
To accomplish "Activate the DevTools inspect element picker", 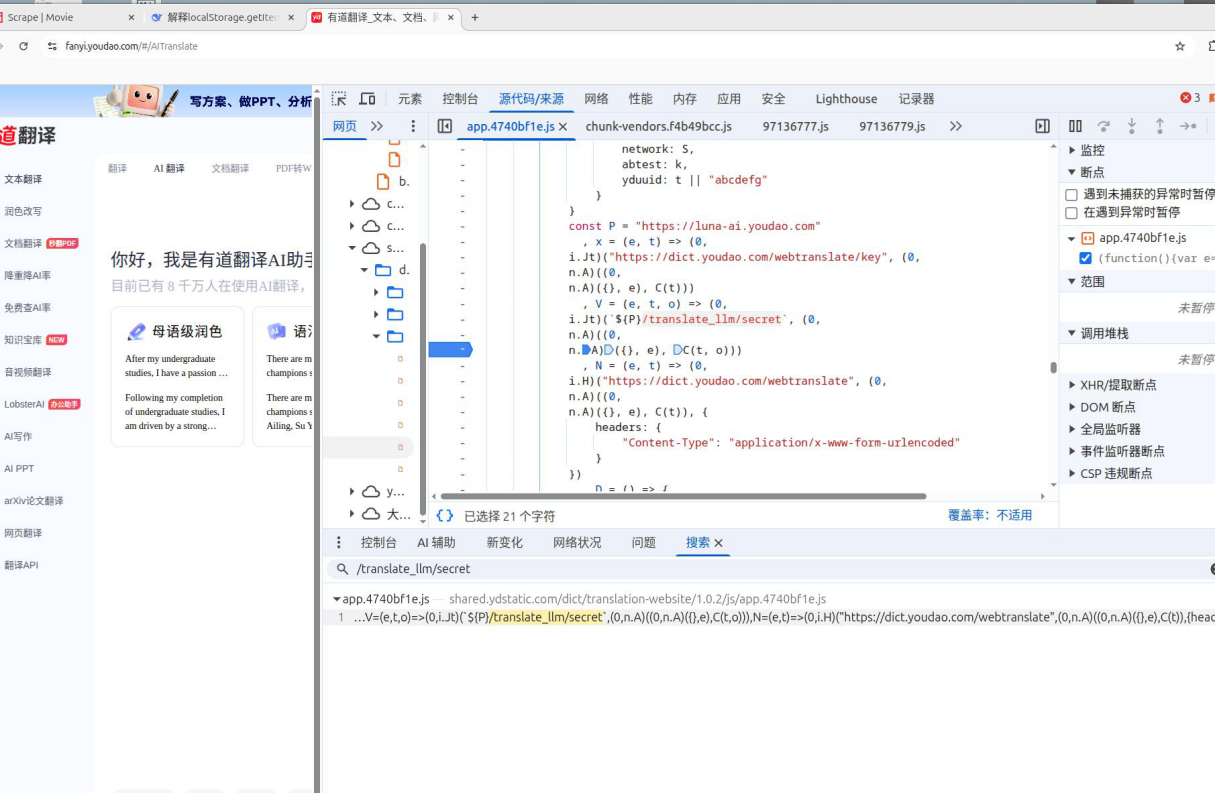I will [339, 99].
